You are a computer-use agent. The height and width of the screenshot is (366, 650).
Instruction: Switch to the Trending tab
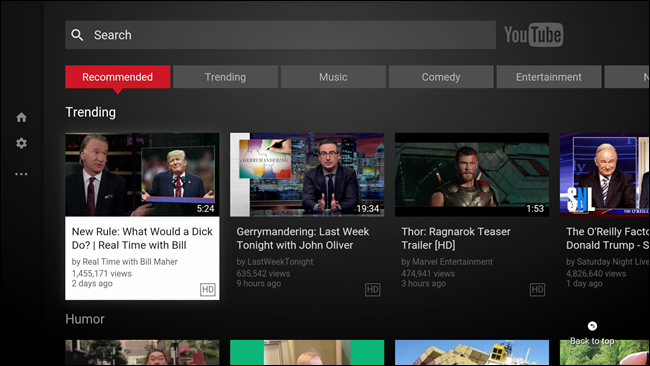[226, 77]
